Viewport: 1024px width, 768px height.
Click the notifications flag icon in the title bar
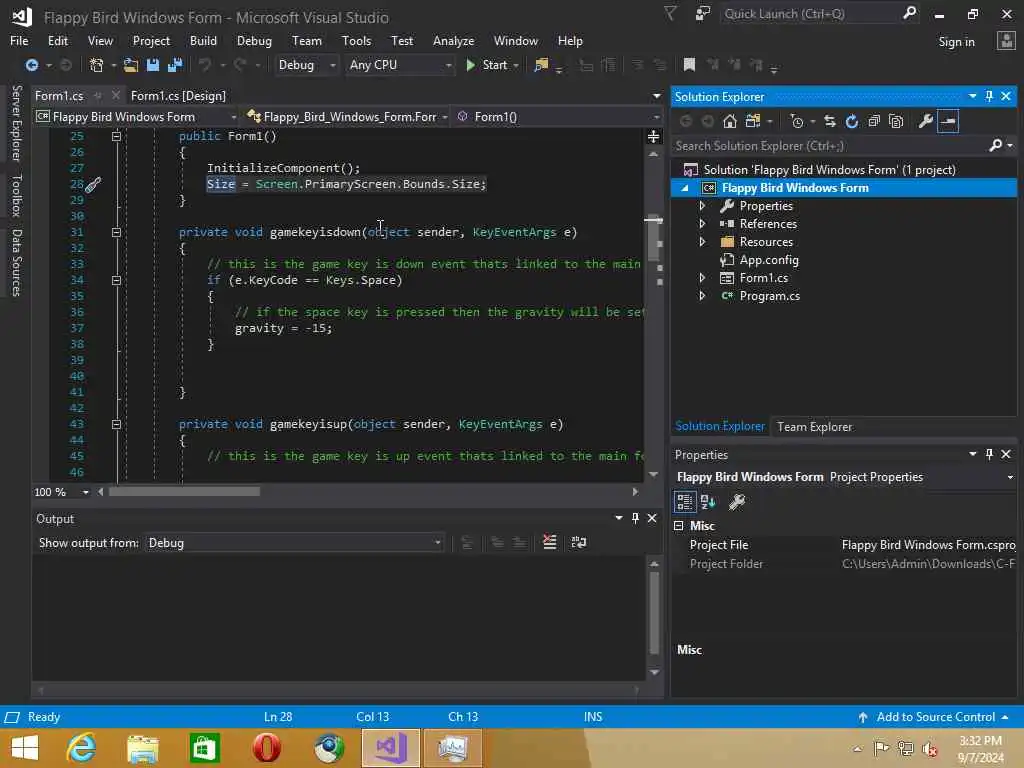point(670,14)
